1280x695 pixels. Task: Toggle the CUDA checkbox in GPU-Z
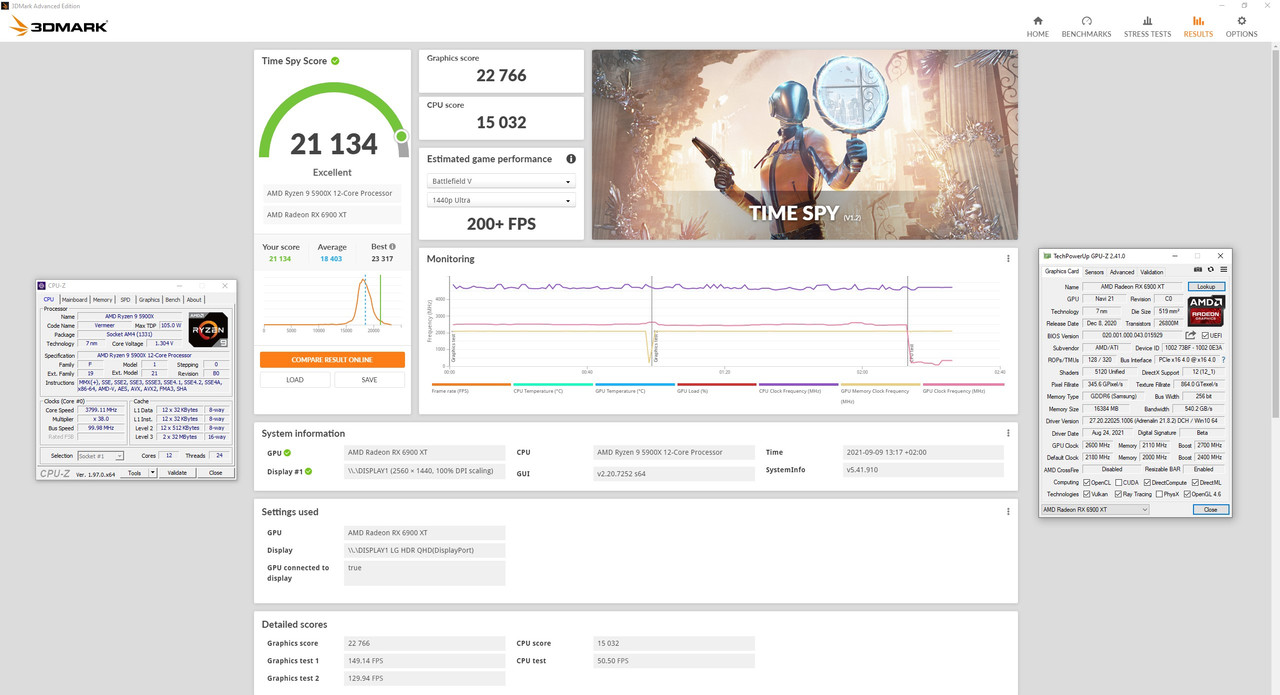[x=1118, y=482]
